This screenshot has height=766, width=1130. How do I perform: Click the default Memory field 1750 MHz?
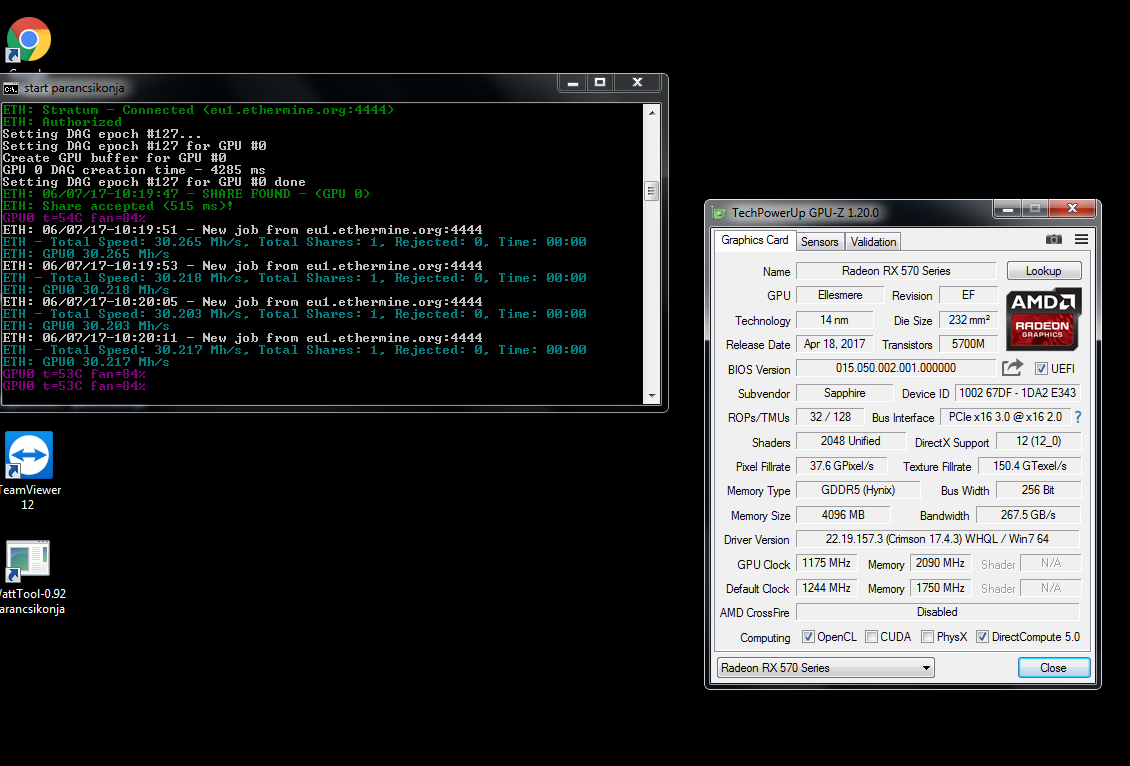940,588
